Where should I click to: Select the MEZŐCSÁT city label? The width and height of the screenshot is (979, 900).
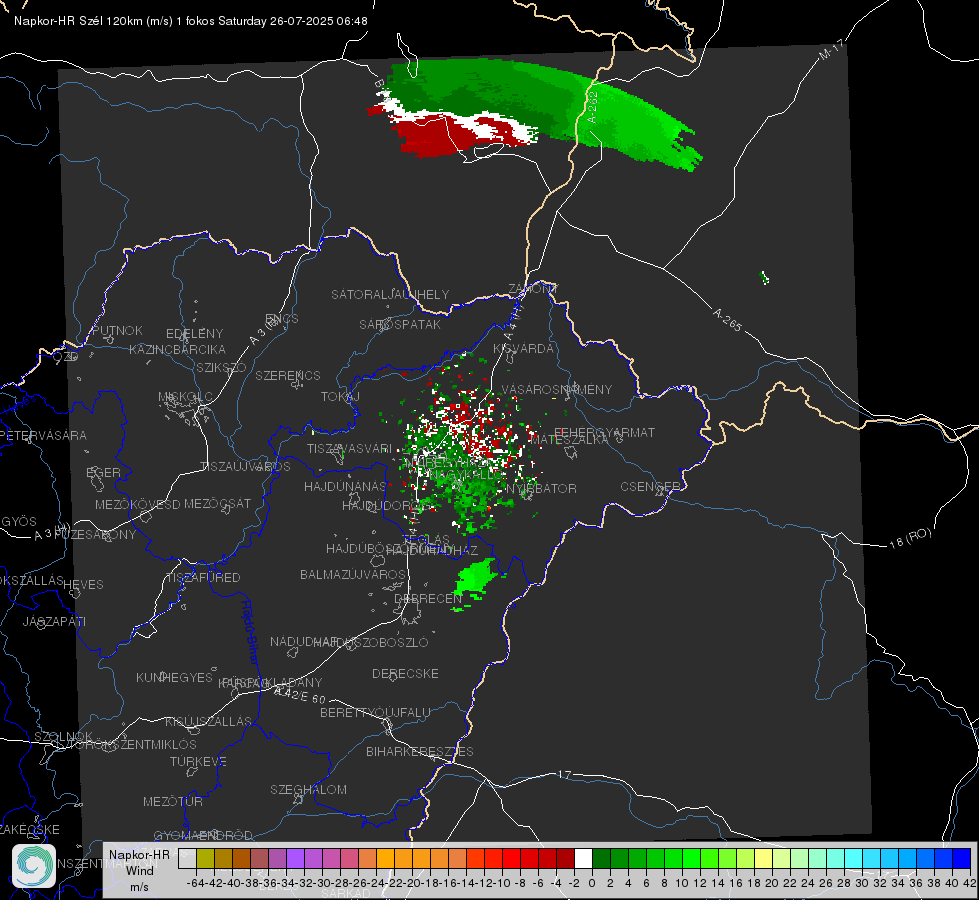[x=217, y=503]
